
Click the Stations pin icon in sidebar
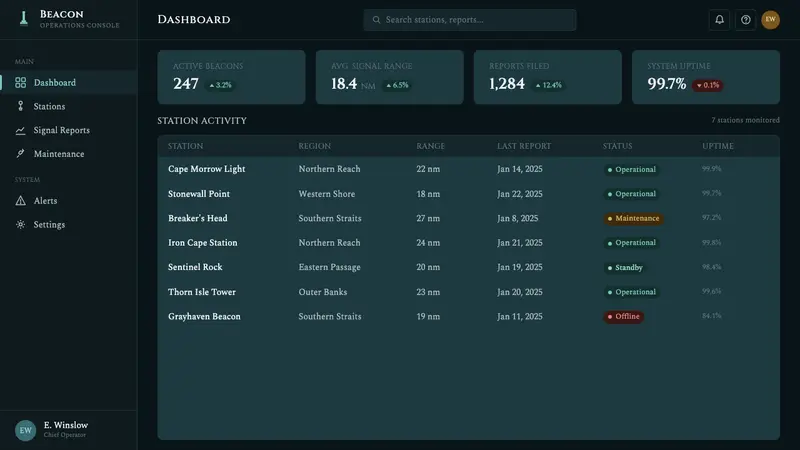click(x=20, y=106)
